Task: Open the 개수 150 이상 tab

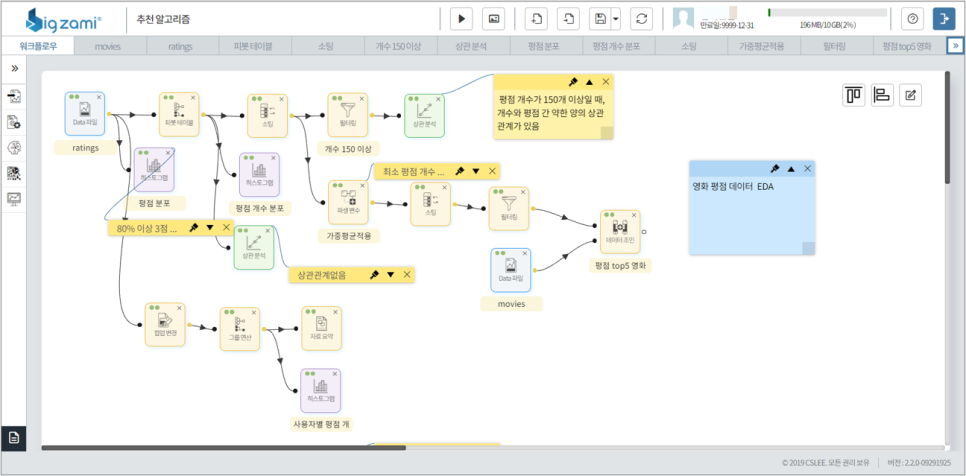Action: 399,46
